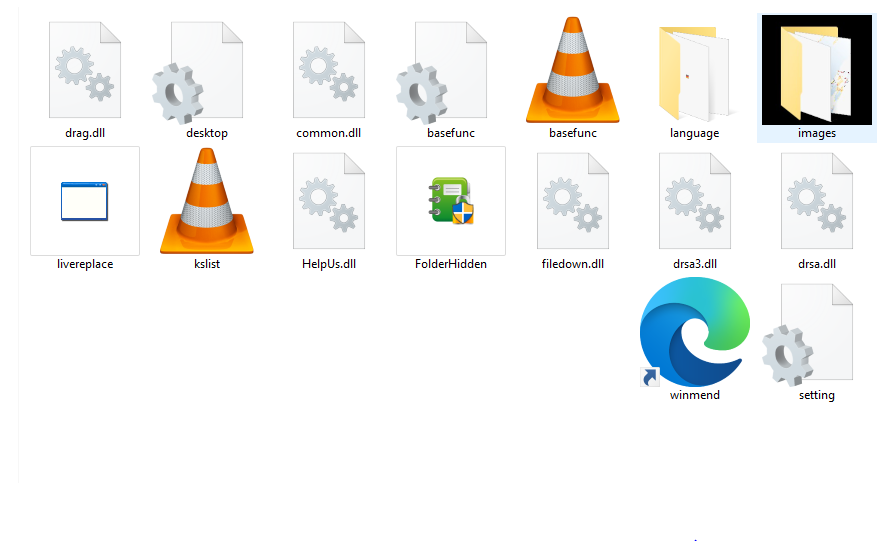Click the kslist VLC cone icon
The width and height of the screenshot is (888, 541).
[207, 201]
